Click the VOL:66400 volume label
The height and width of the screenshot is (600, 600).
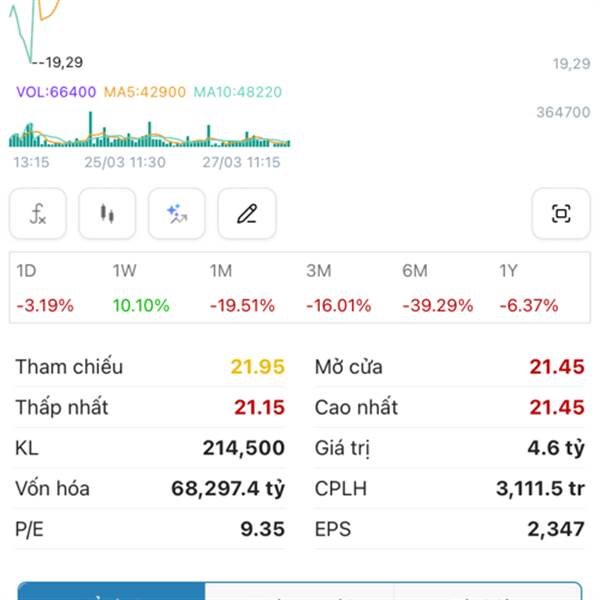(56, 92)
